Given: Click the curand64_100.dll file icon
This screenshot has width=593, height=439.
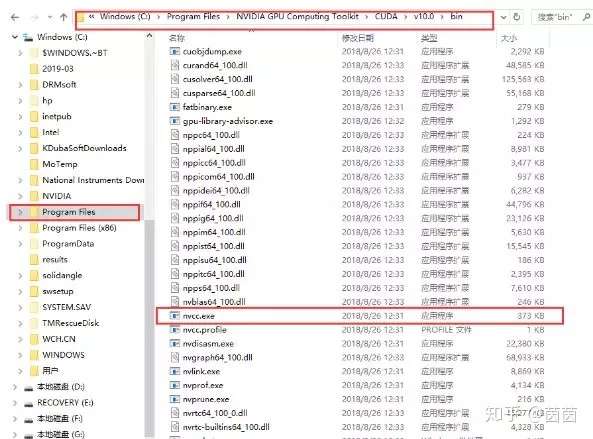Looking at the screenshot, I should [174, 65].
